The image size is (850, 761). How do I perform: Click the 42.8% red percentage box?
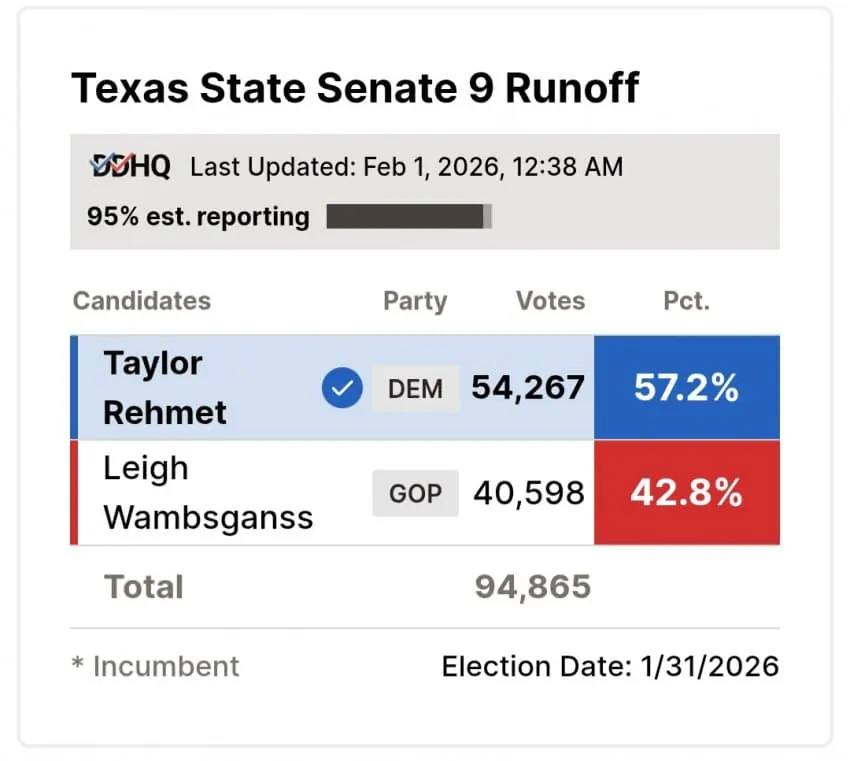tap(686, 493)
